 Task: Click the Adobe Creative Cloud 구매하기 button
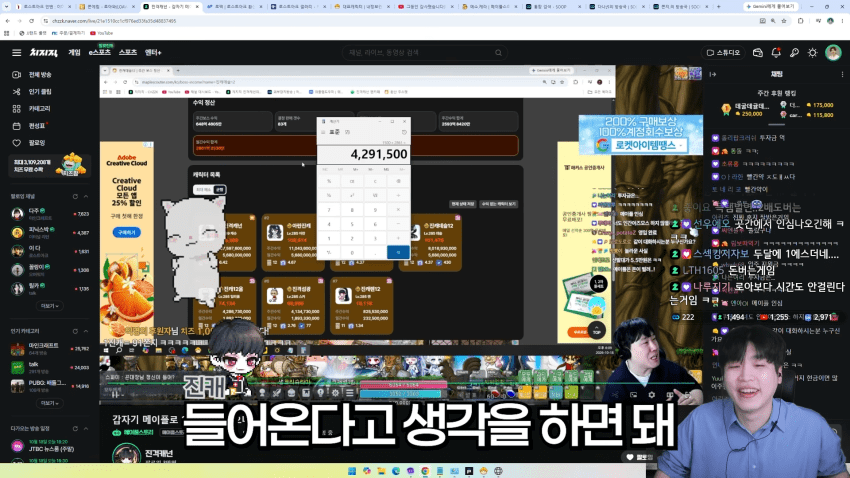pyautogui.click(x=127, y=232)
